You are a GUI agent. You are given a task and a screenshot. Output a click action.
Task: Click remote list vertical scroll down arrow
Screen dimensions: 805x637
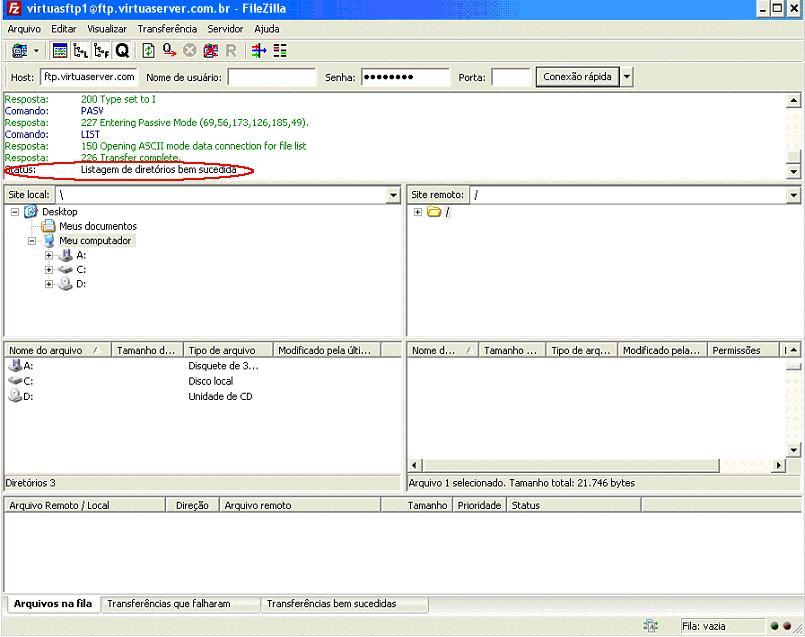[x=793, y=451]
